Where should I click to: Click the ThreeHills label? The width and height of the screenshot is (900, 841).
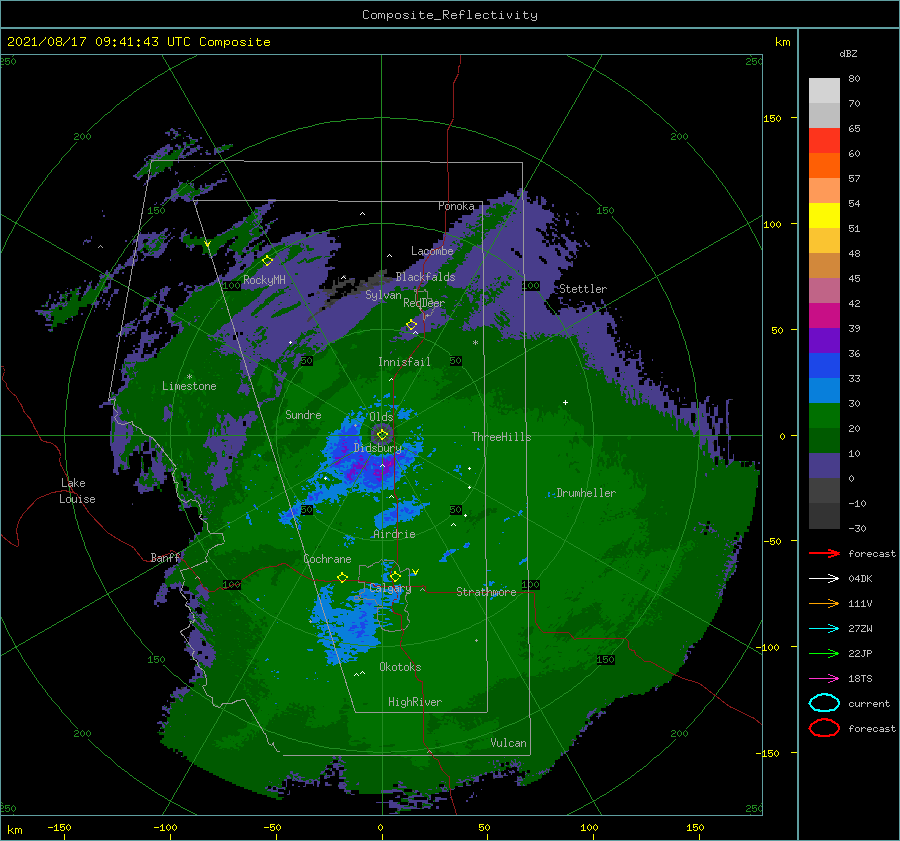coord(502,437)
